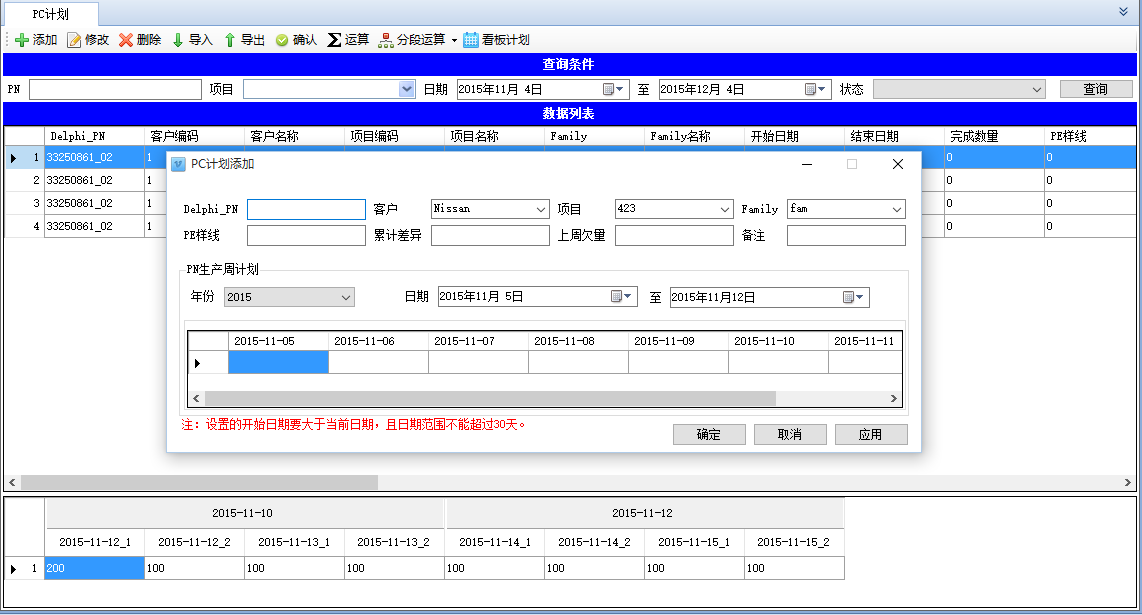Click the 添加 (add) toolbar icon

pos(22,40)
